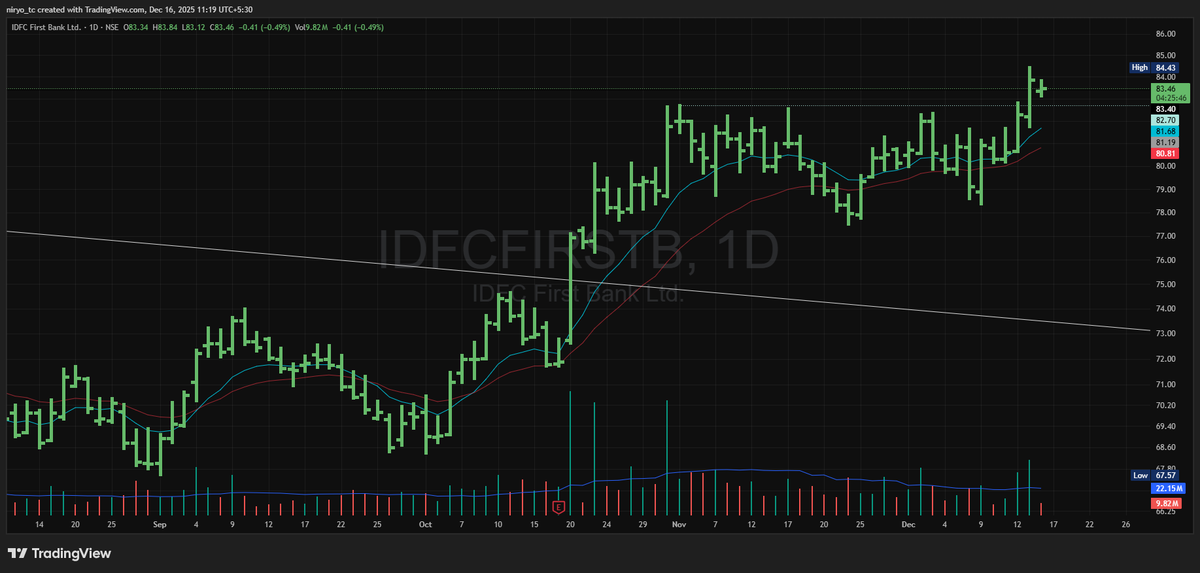Click the IDFC First Bank Ltd. symbol title
This screenshot has height=573, width=1200.
[x=45, y=26]
